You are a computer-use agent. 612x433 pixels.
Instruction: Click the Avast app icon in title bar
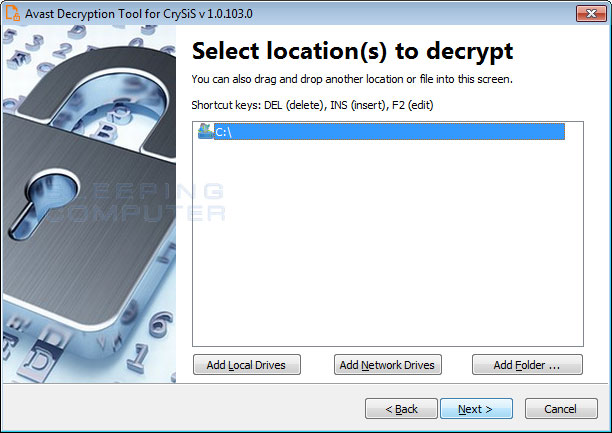(12, 12)
